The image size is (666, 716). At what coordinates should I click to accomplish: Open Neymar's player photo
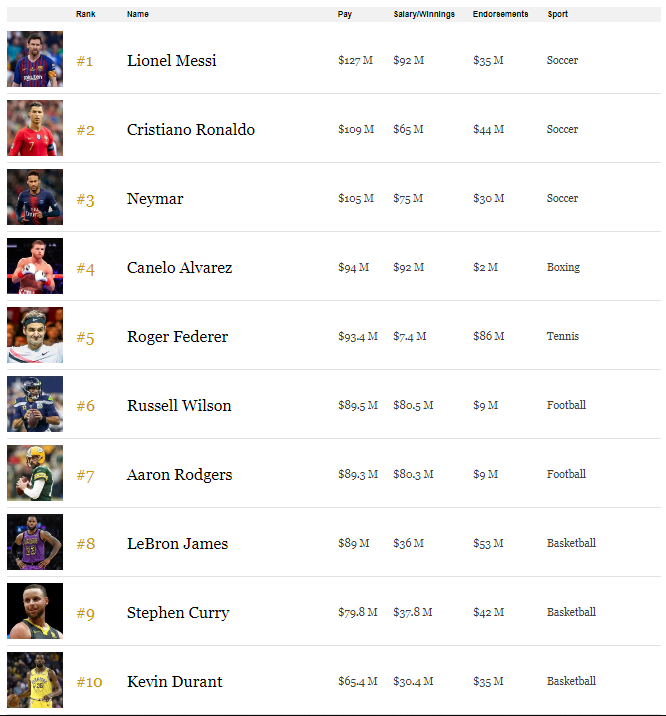[35, 197]
